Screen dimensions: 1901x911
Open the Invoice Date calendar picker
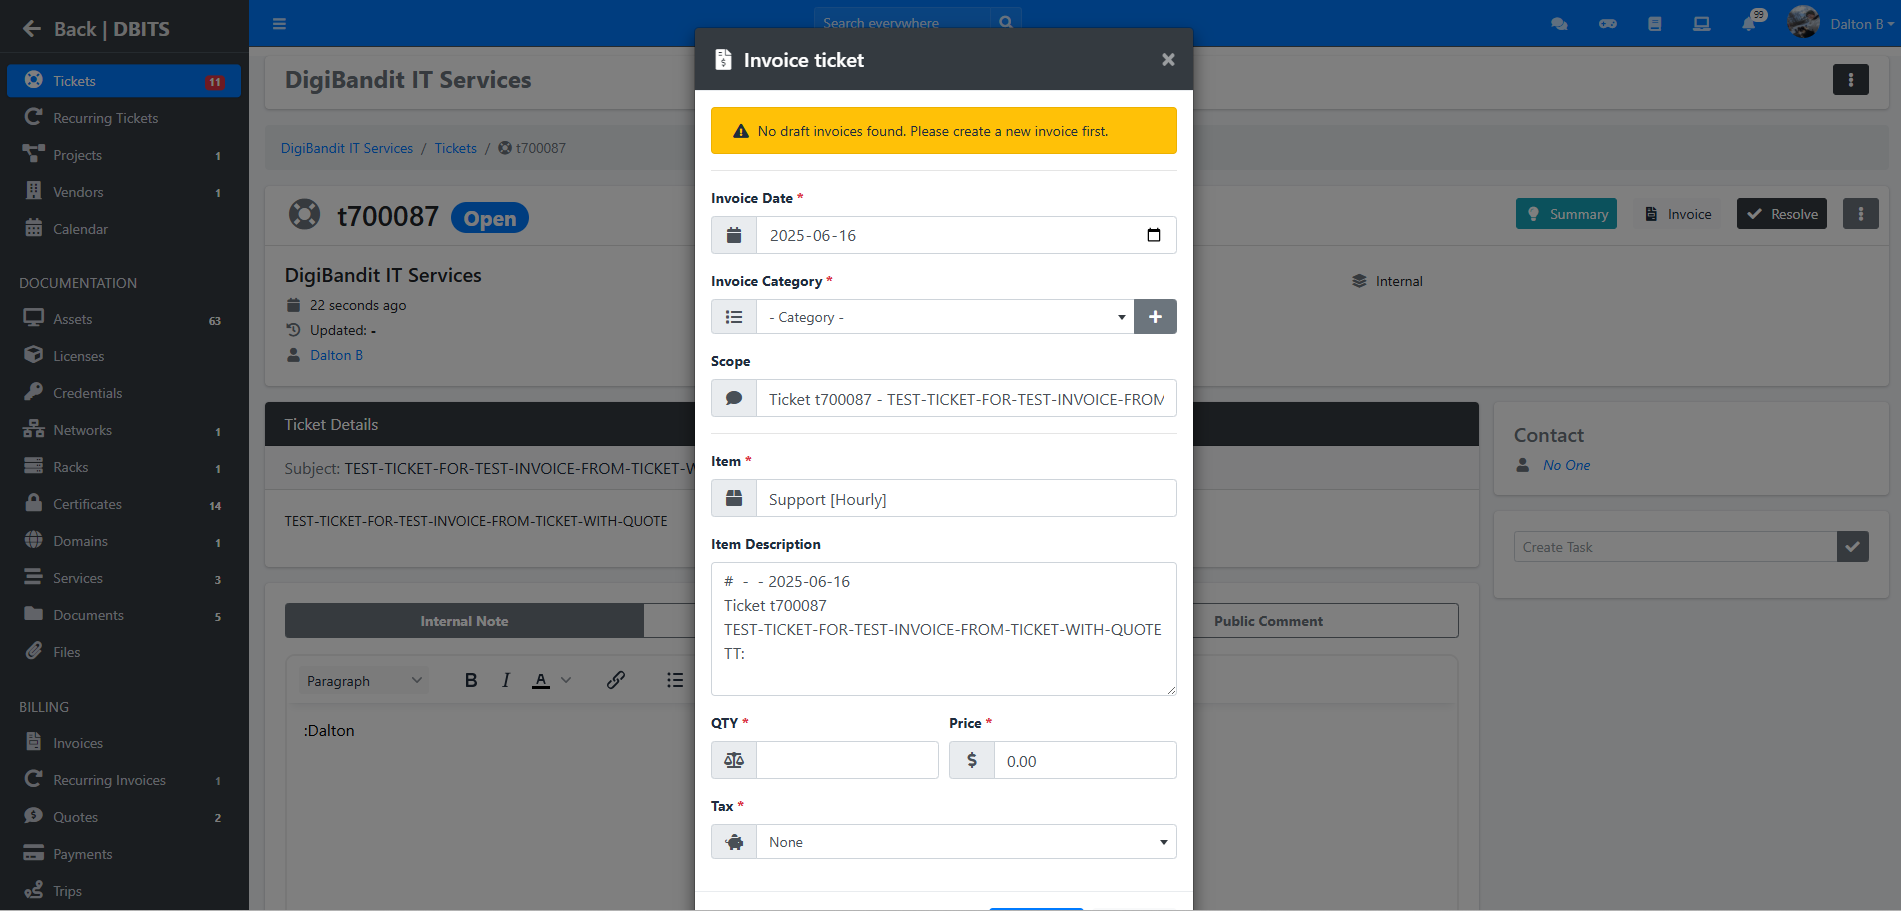tap(1154, 235)
